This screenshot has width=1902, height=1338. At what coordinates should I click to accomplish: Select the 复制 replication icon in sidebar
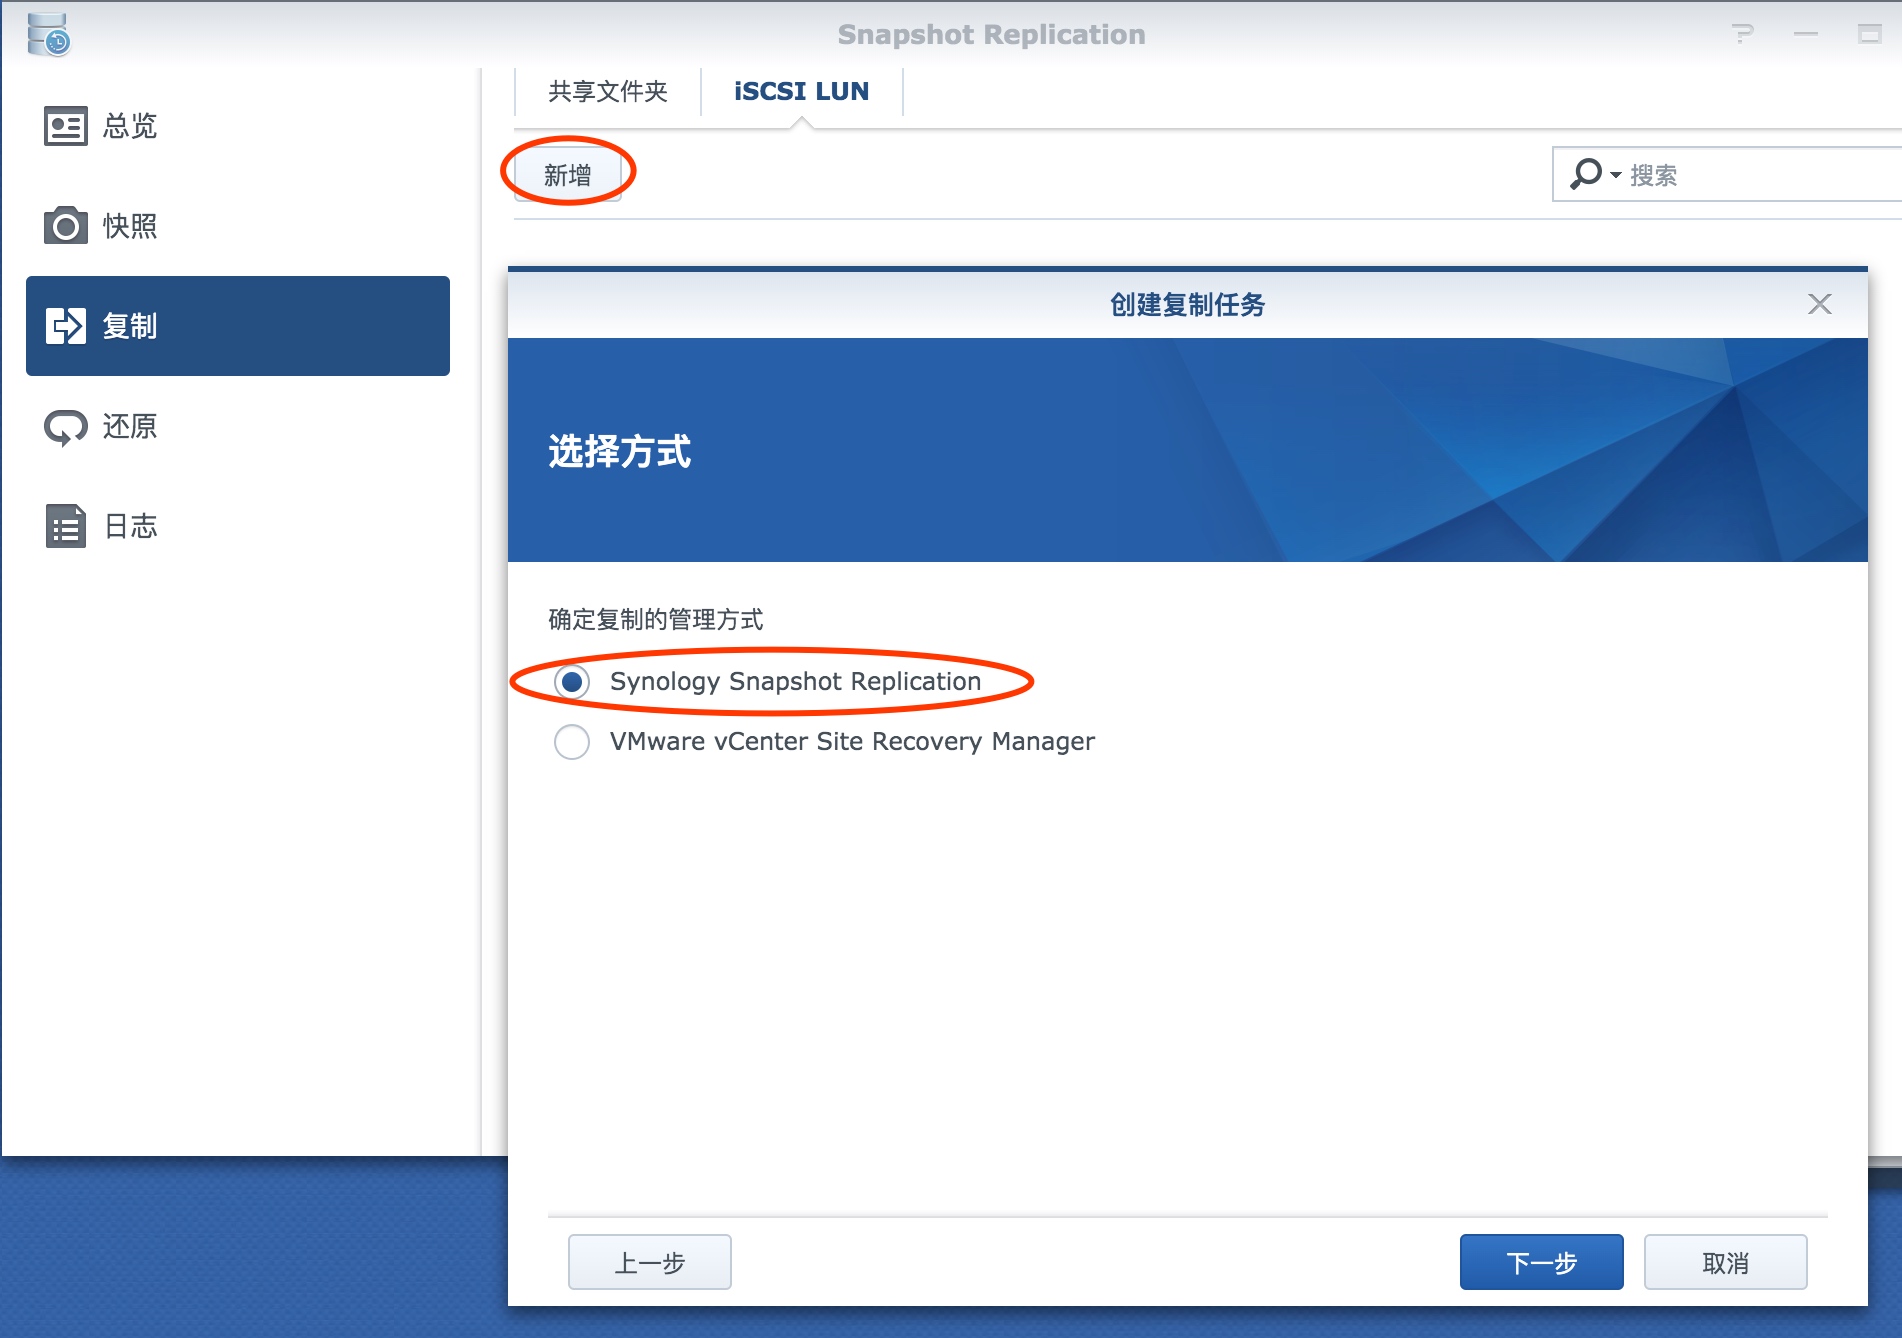pyautogui.click(x=66, y=326)
